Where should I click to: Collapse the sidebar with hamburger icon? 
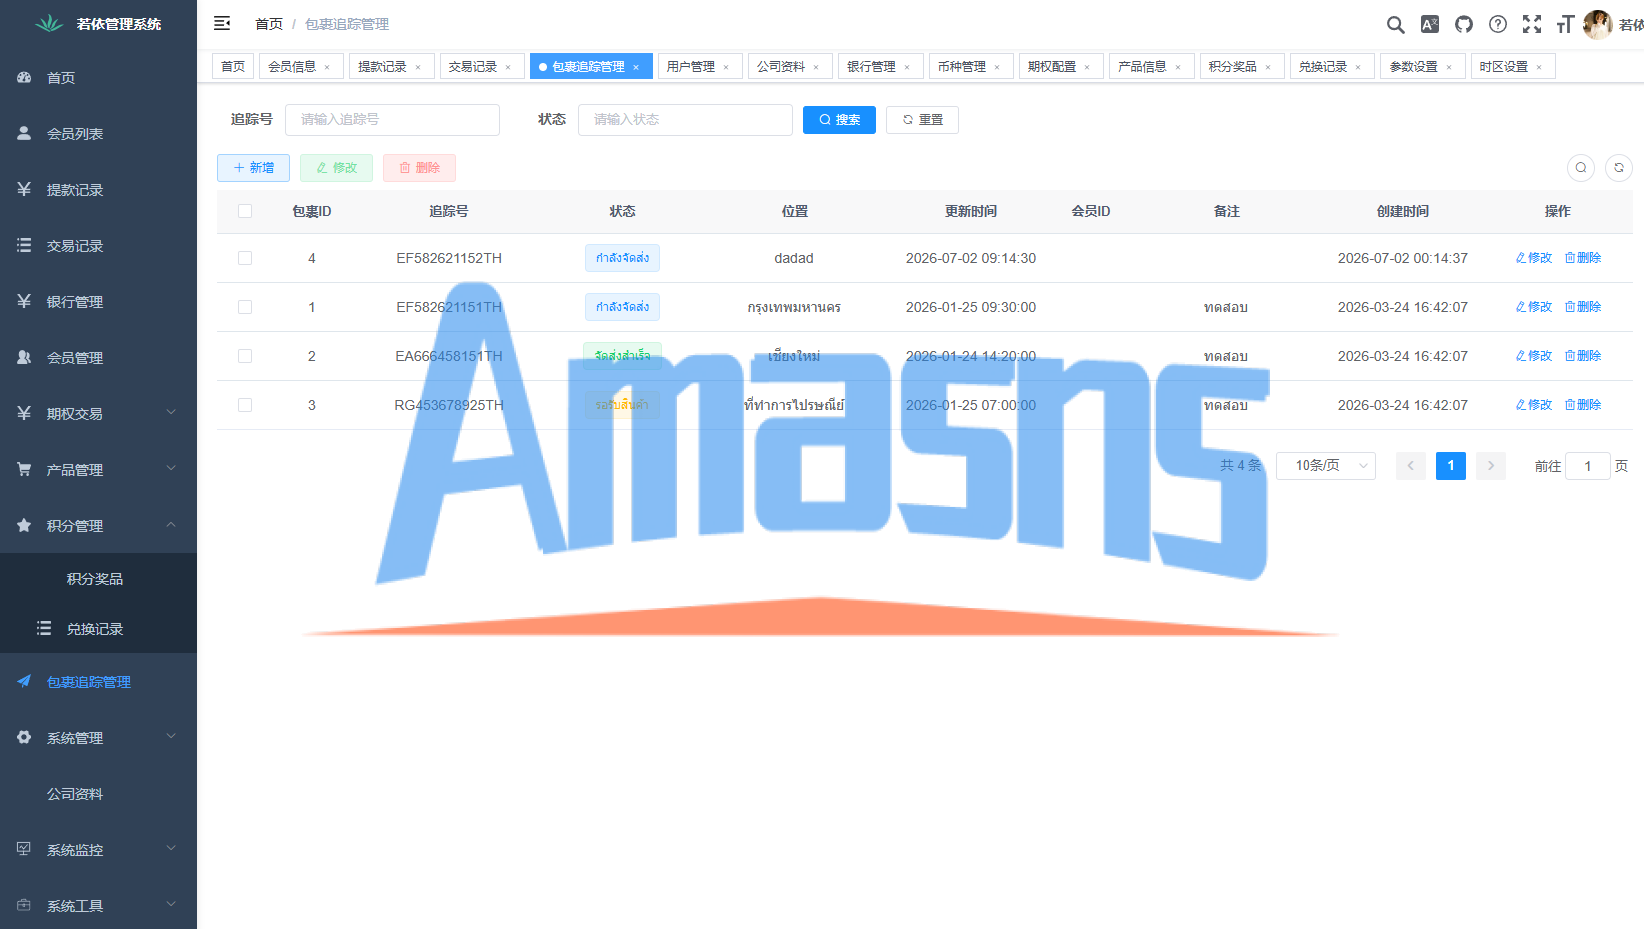pyautogui.click(x=222, y=23)
